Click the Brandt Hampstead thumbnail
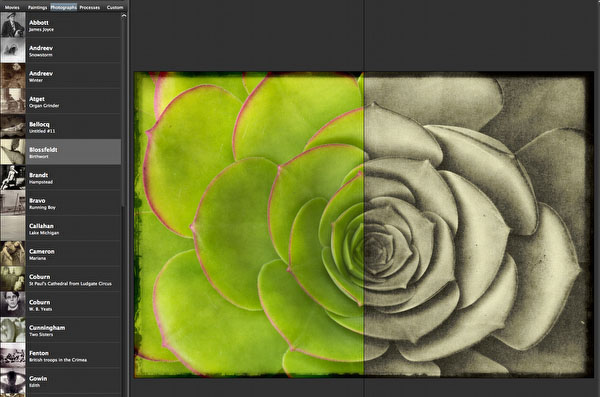Screen dimensions: 600x397 [x=13, y=177]
